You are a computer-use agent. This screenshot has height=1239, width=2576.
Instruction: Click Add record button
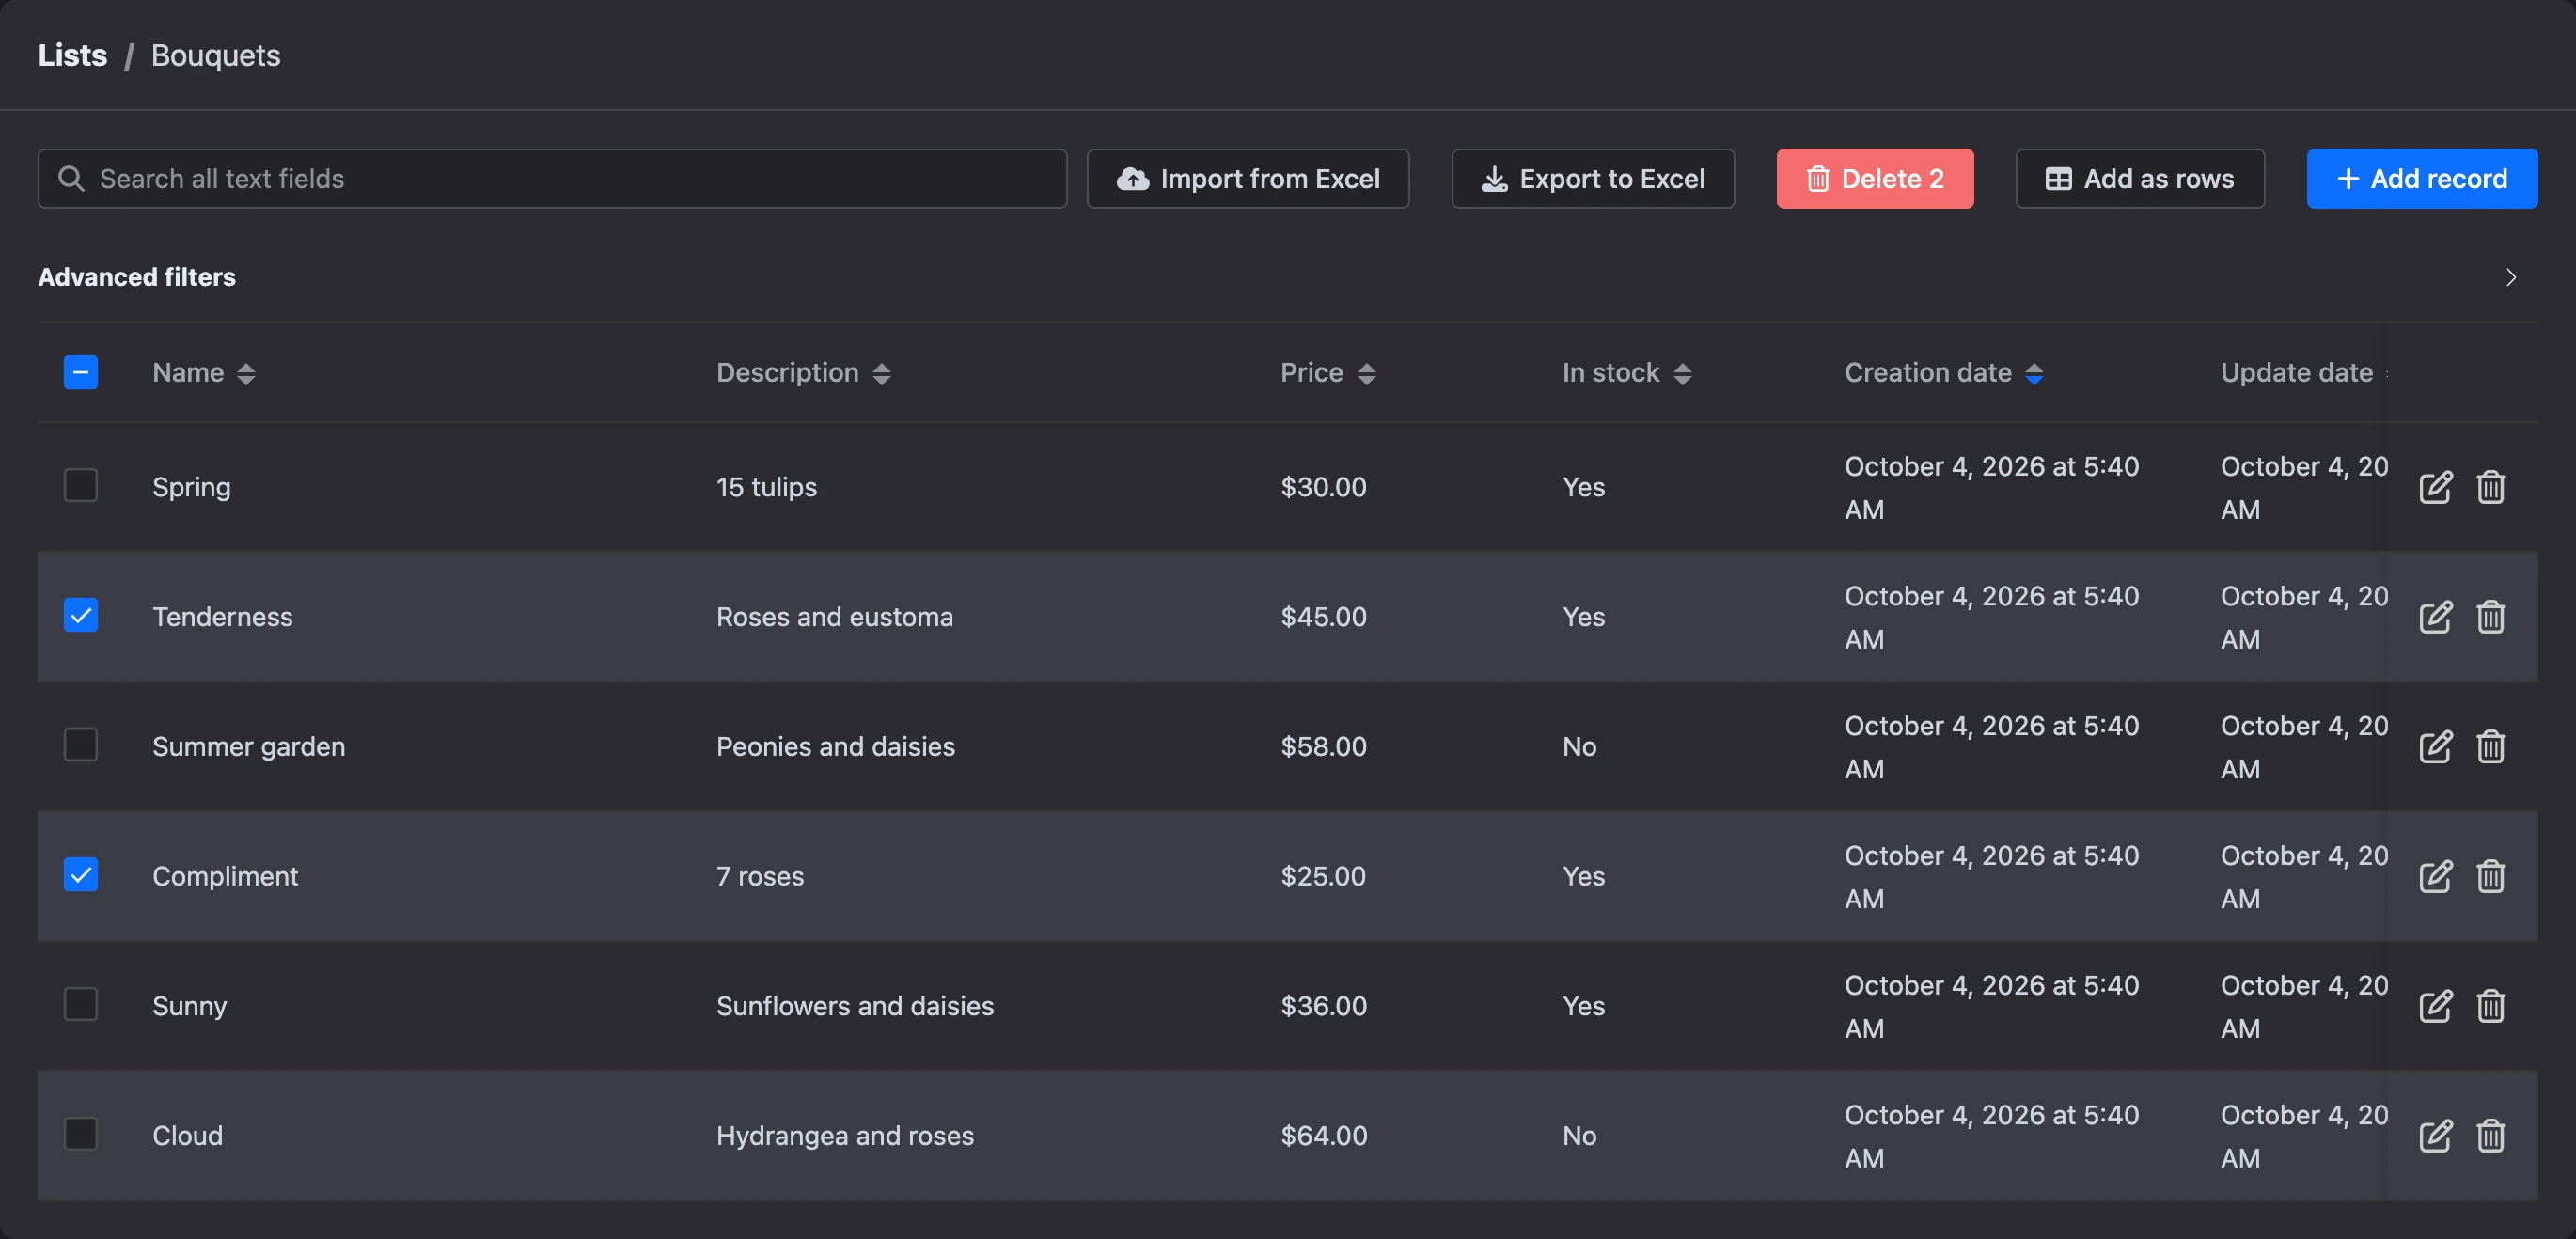(x=2422, y=179)
